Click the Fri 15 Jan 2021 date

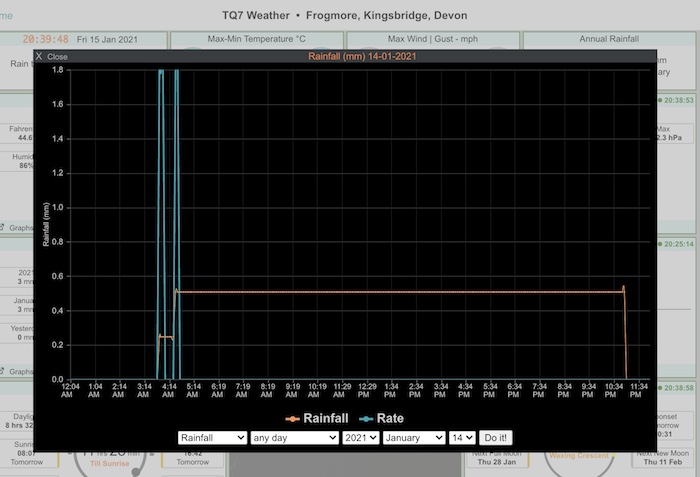pos(107,39)
